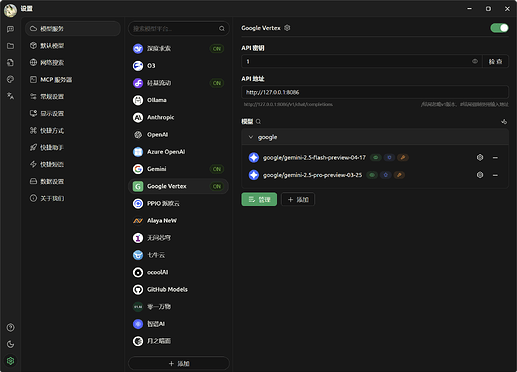Click tool-use tag on gemini-2.5-flash-preview-04-17
The image size is (517, 372).
click(403, 157)
